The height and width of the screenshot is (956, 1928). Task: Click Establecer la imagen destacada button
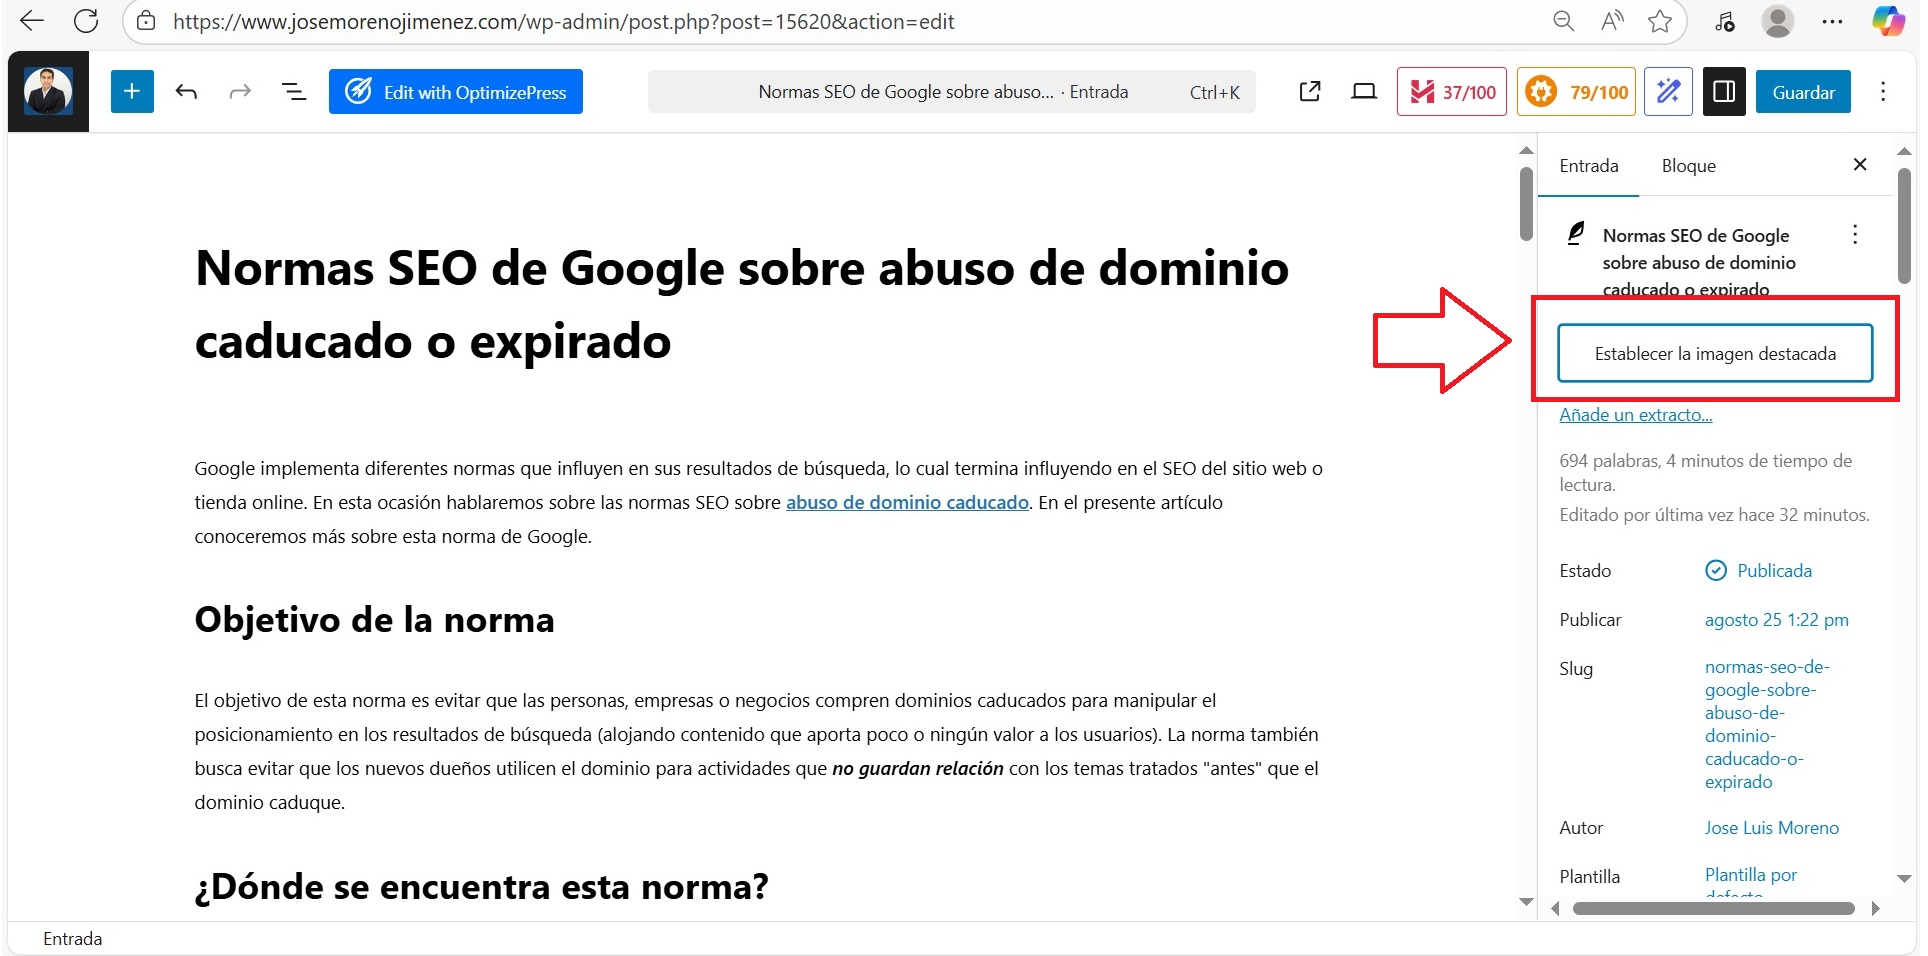(x=1714, y=354)
